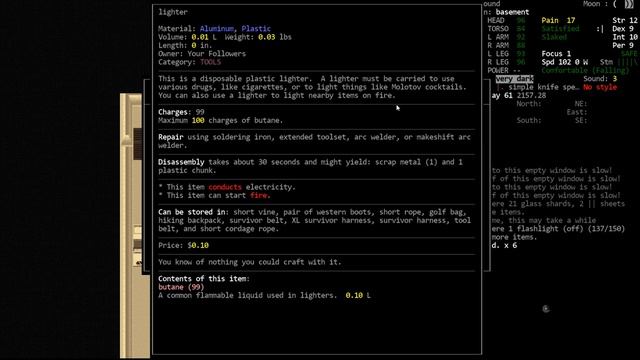This screenshot has height=360, width=640.
Task: Click the 'Str 12' stat
Action: point(624,20)
